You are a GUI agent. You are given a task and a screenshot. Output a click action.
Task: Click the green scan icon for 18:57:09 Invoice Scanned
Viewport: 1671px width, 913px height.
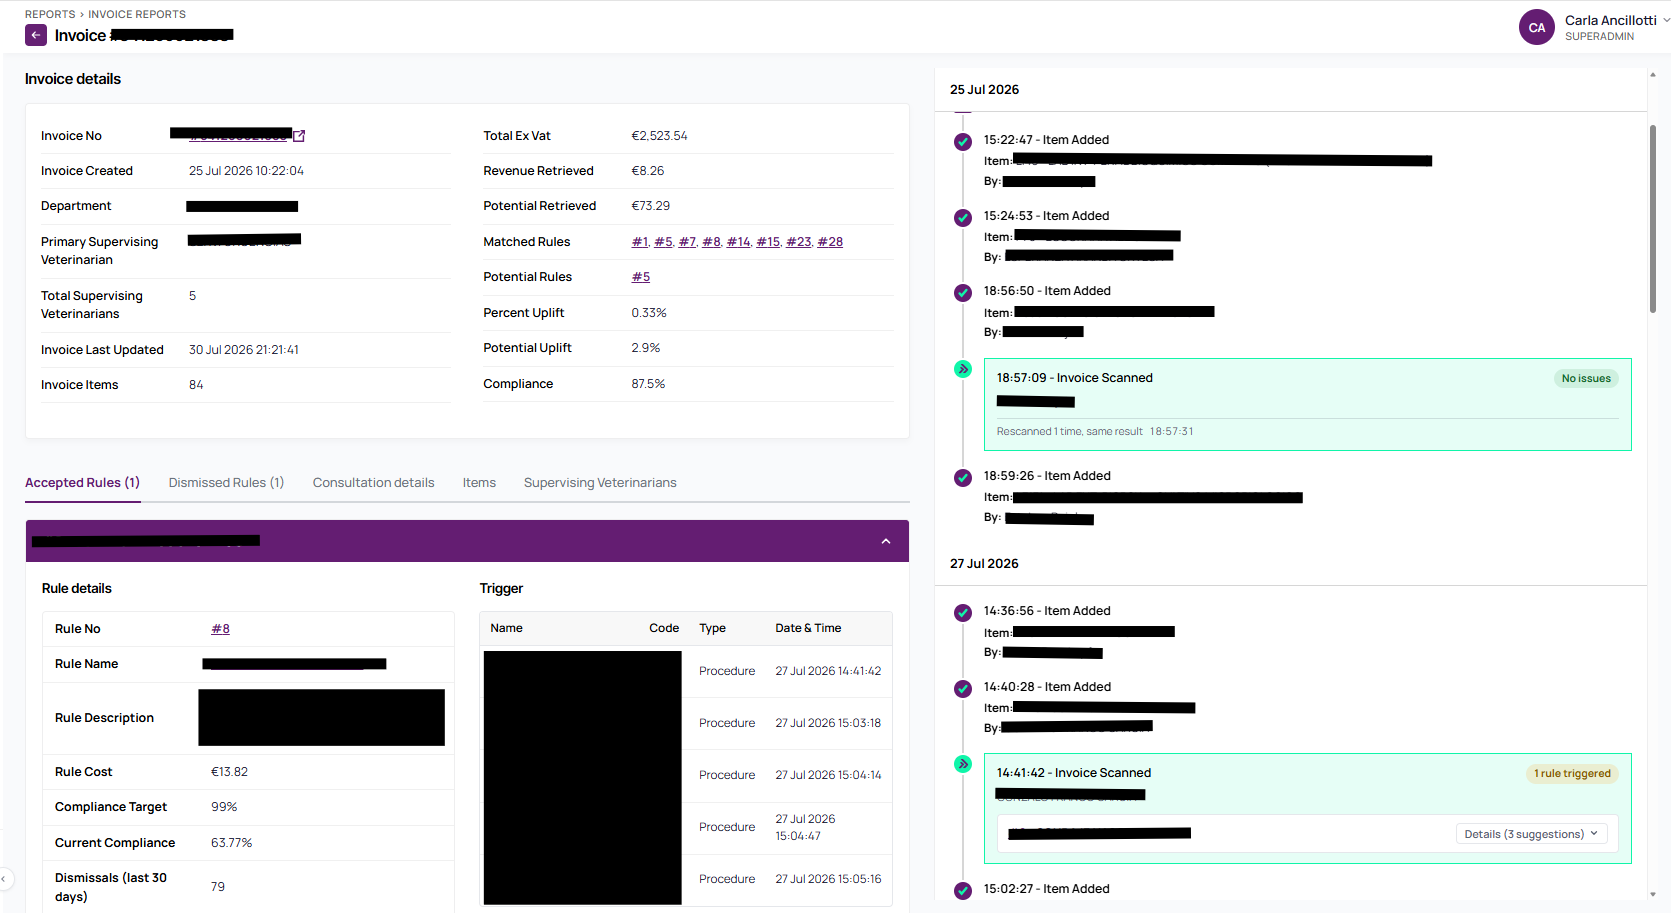click(x=963, y=369)
